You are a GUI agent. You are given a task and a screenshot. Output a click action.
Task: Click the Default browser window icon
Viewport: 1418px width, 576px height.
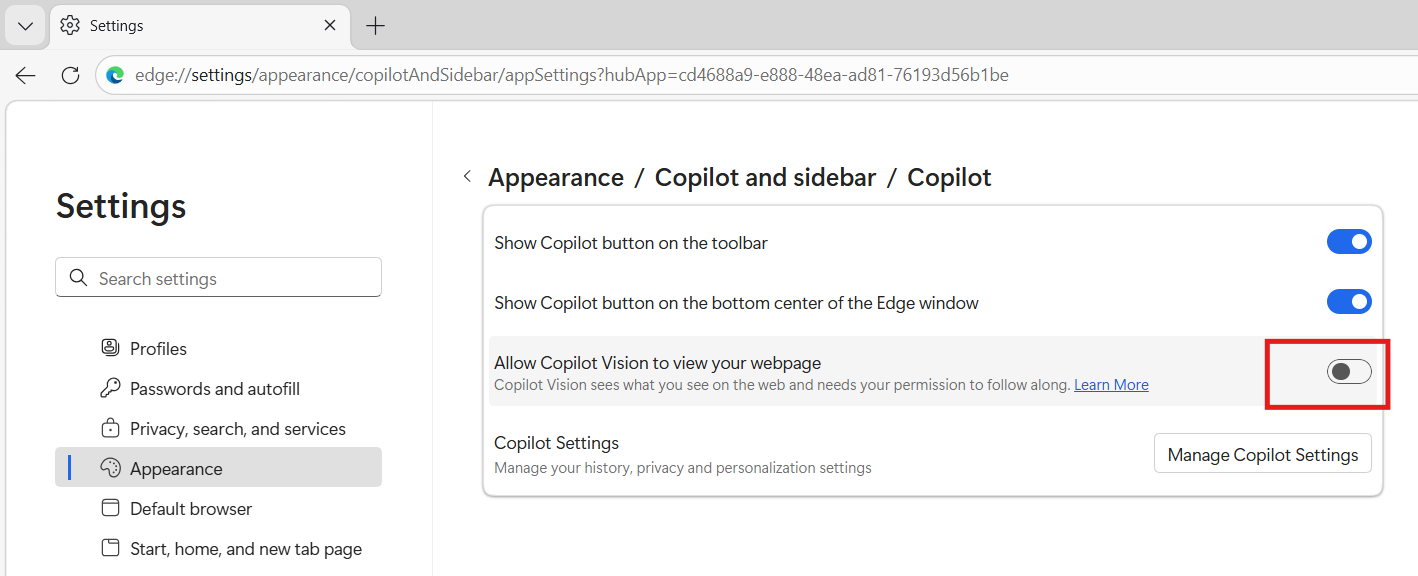(110, 508)
